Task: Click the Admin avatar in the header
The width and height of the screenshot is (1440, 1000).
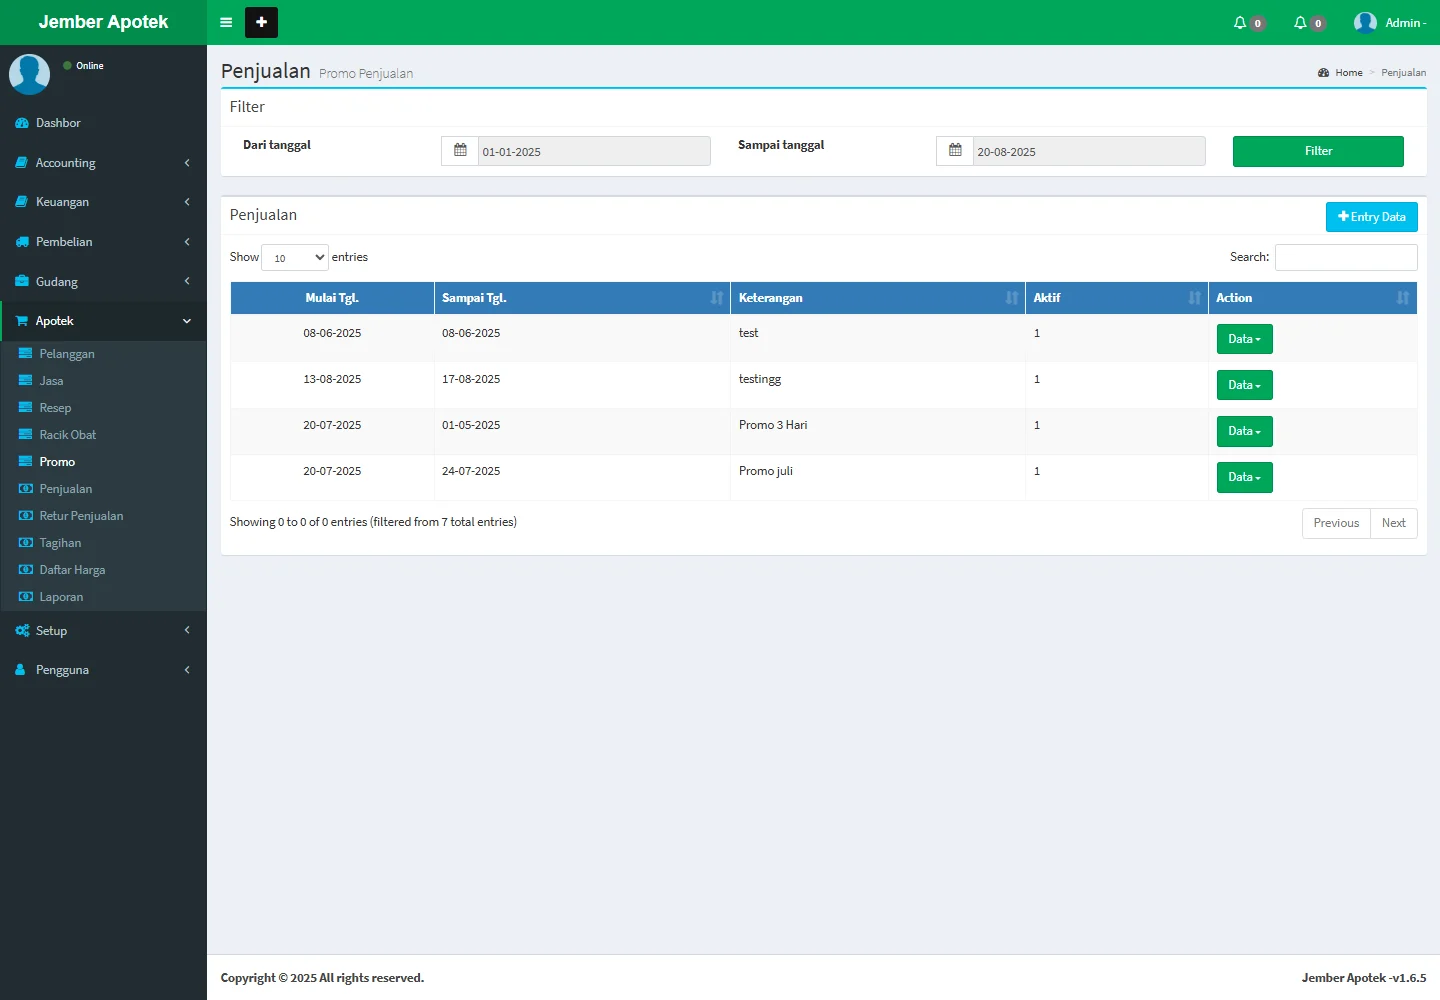Action: point(1365,22)
